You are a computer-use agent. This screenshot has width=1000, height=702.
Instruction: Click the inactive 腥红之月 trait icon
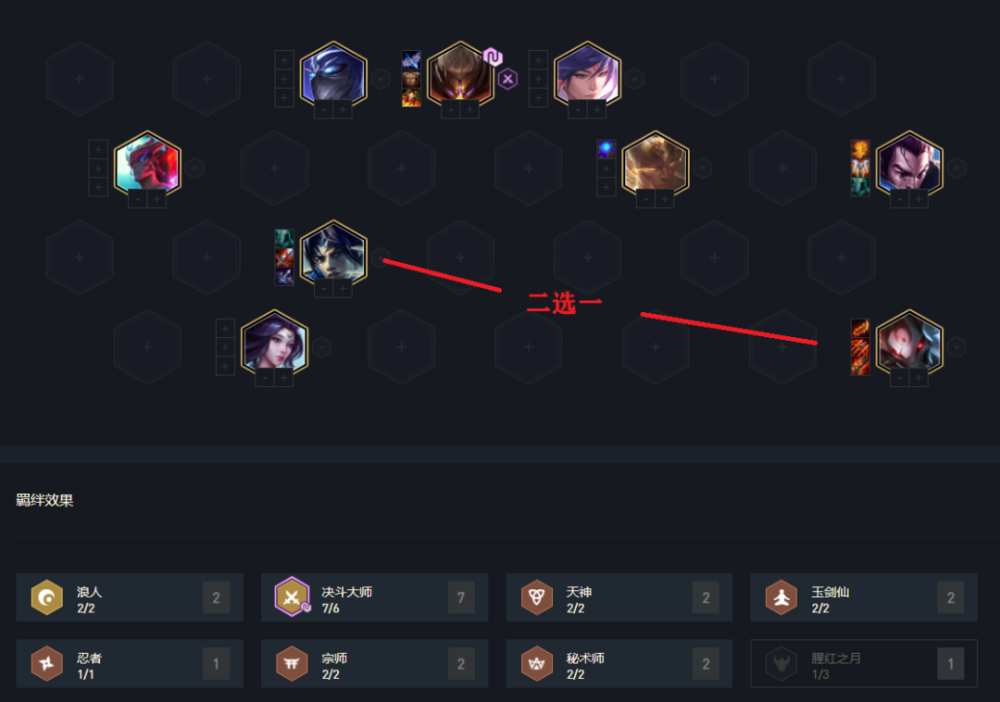pos(781,664)
